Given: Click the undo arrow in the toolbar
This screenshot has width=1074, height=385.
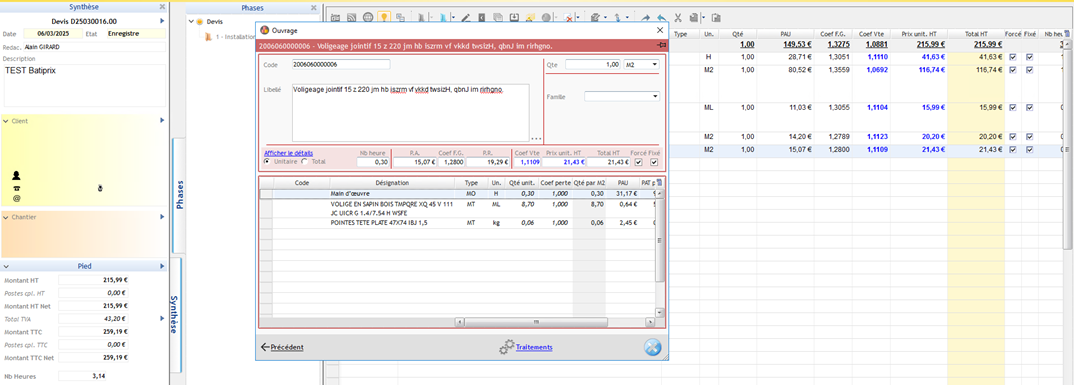Looking at the screenshot, I should [x=662, y=17].
